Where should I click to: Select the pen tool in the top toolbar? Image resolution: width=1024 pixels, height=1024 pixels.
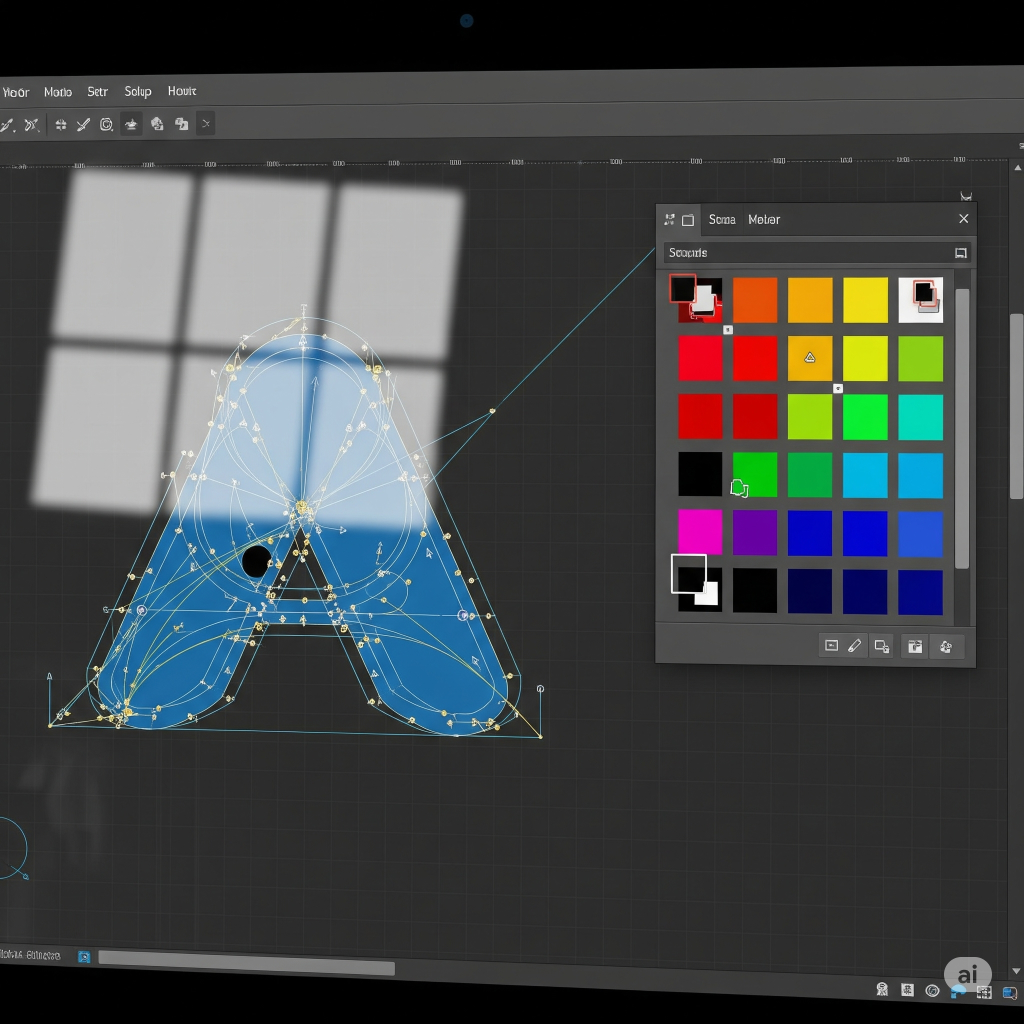[8, 125]
